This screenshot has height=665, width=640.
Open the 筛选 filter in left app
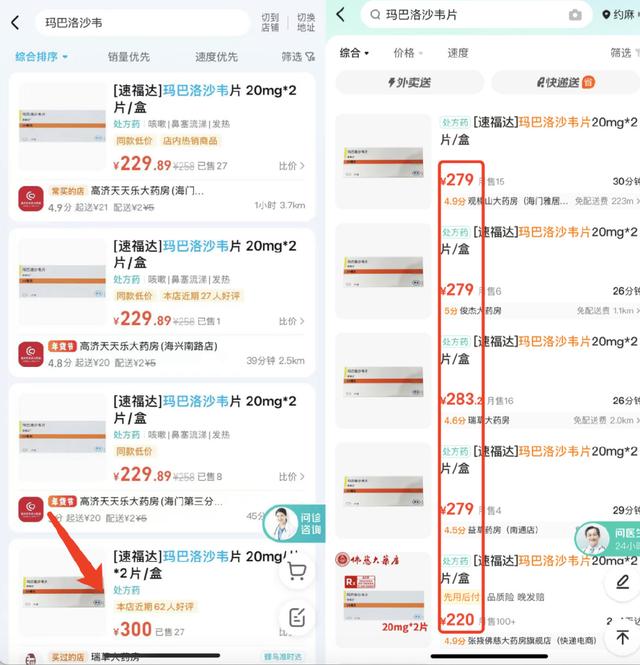click(x=298, y=56)
